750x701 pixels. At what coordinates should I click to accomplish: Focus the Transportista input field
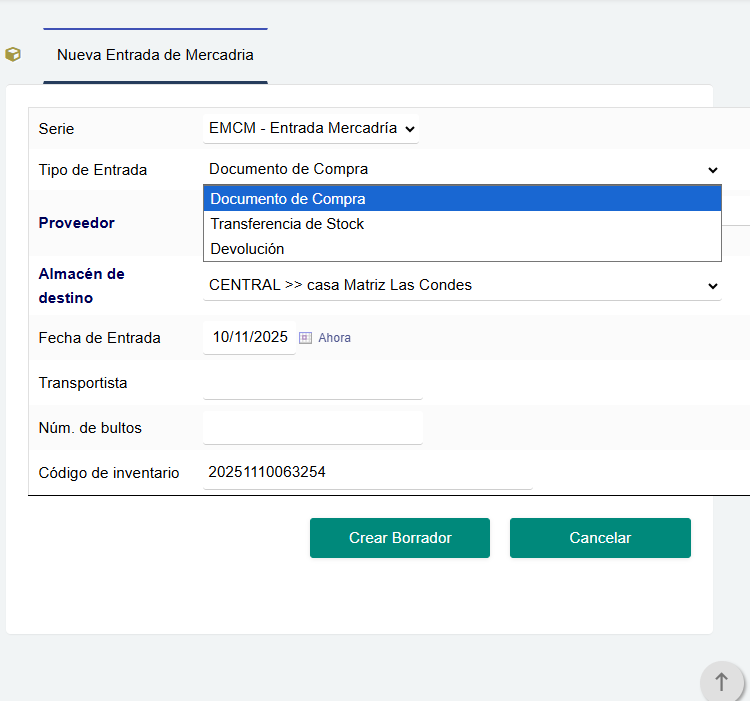(x=313, y=383)
